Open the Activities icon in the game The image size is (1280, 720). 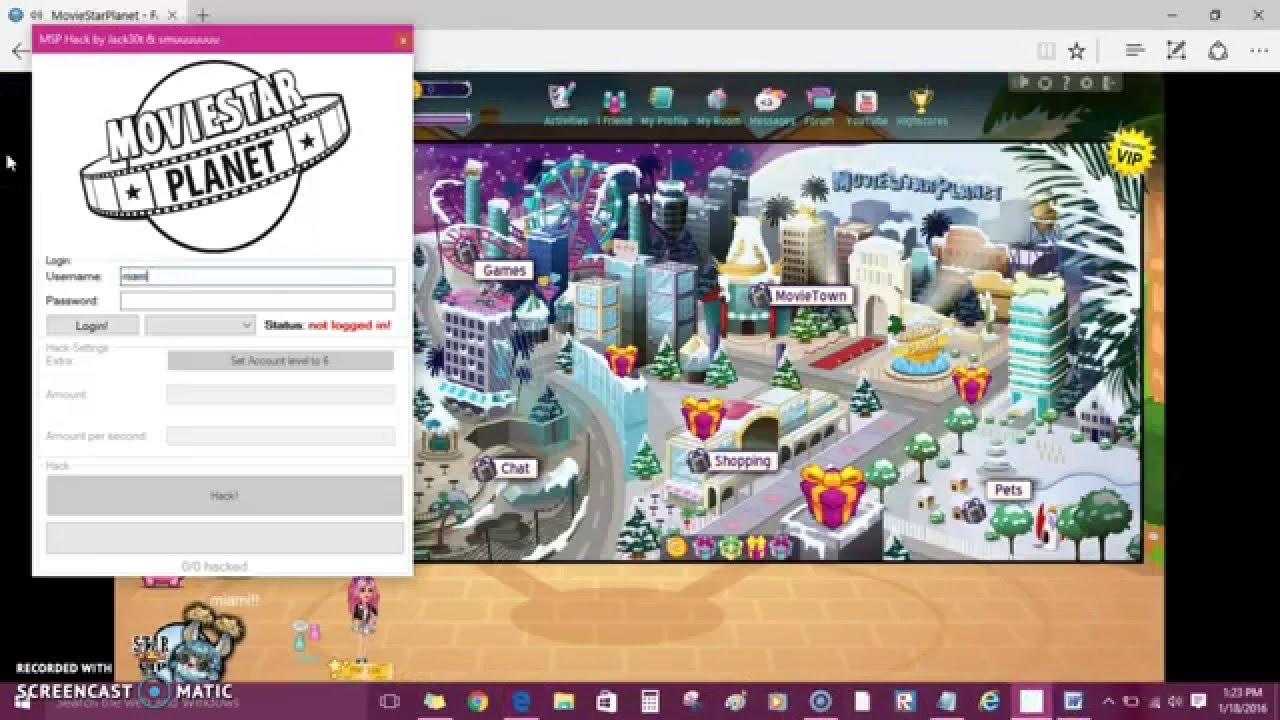(x=564, y=103)
